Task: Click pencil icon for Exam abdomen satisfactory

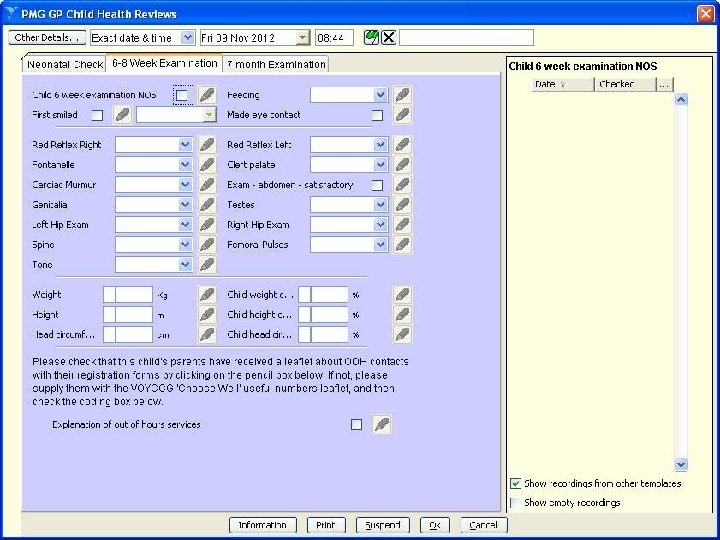Action: click(402, 185)
